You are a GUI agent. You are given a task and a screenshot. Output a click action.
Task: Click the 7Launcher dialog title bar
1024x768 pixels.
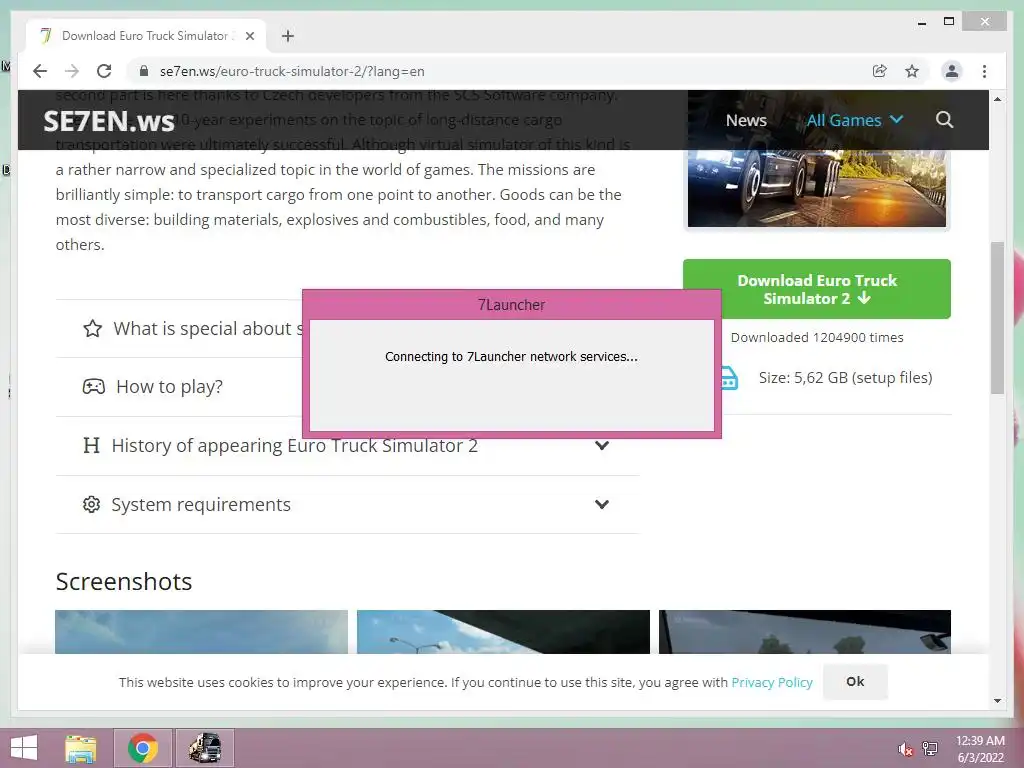click(511, 305)
